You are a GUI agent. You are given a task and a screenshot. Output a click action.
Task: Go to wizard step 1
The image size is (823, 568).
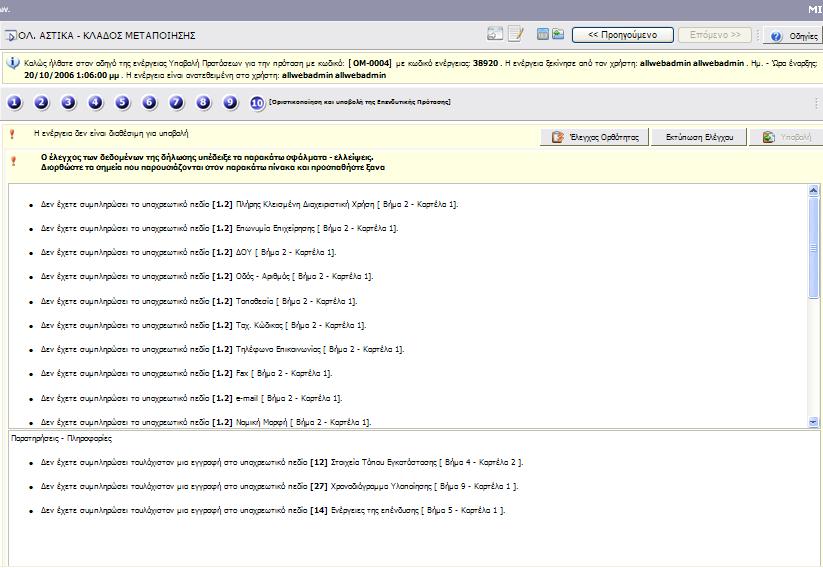tap(14, 102)
